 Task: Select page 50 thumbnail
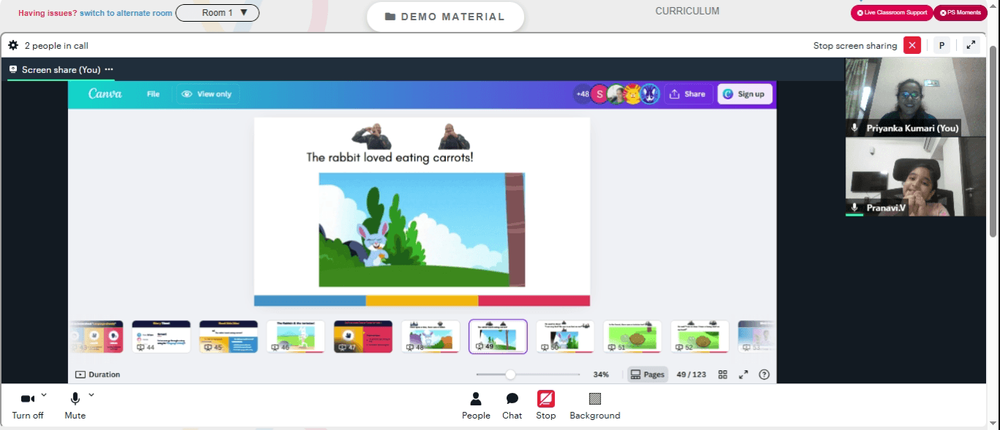[x=565, y=336]
